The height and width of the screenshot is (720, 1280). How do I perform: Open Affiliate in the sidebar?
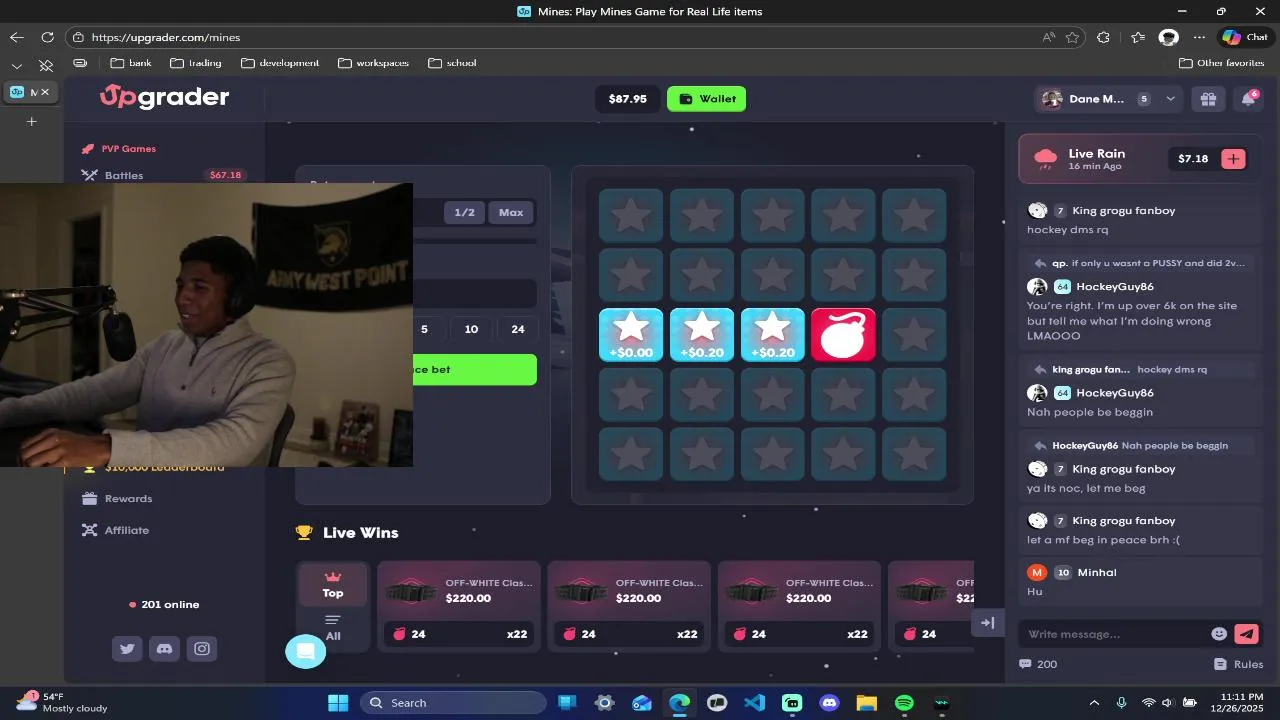(115, 530)
